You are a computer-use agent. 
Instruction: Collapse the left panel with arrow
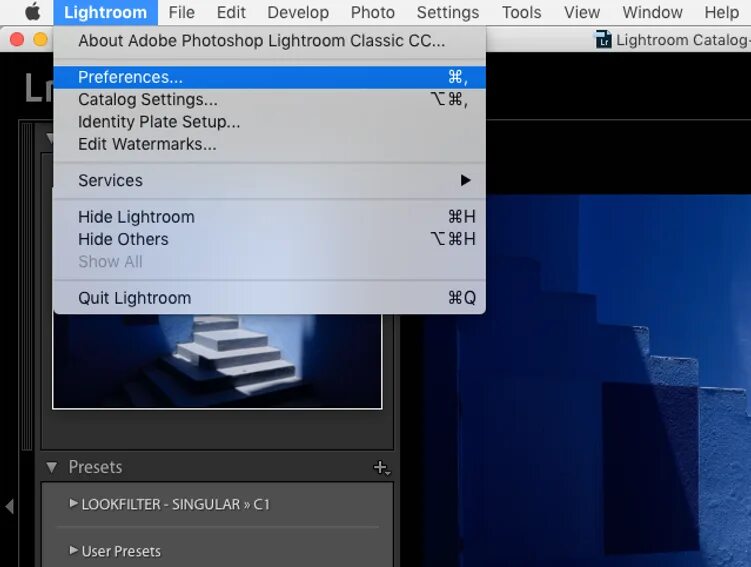click(9, 506)
